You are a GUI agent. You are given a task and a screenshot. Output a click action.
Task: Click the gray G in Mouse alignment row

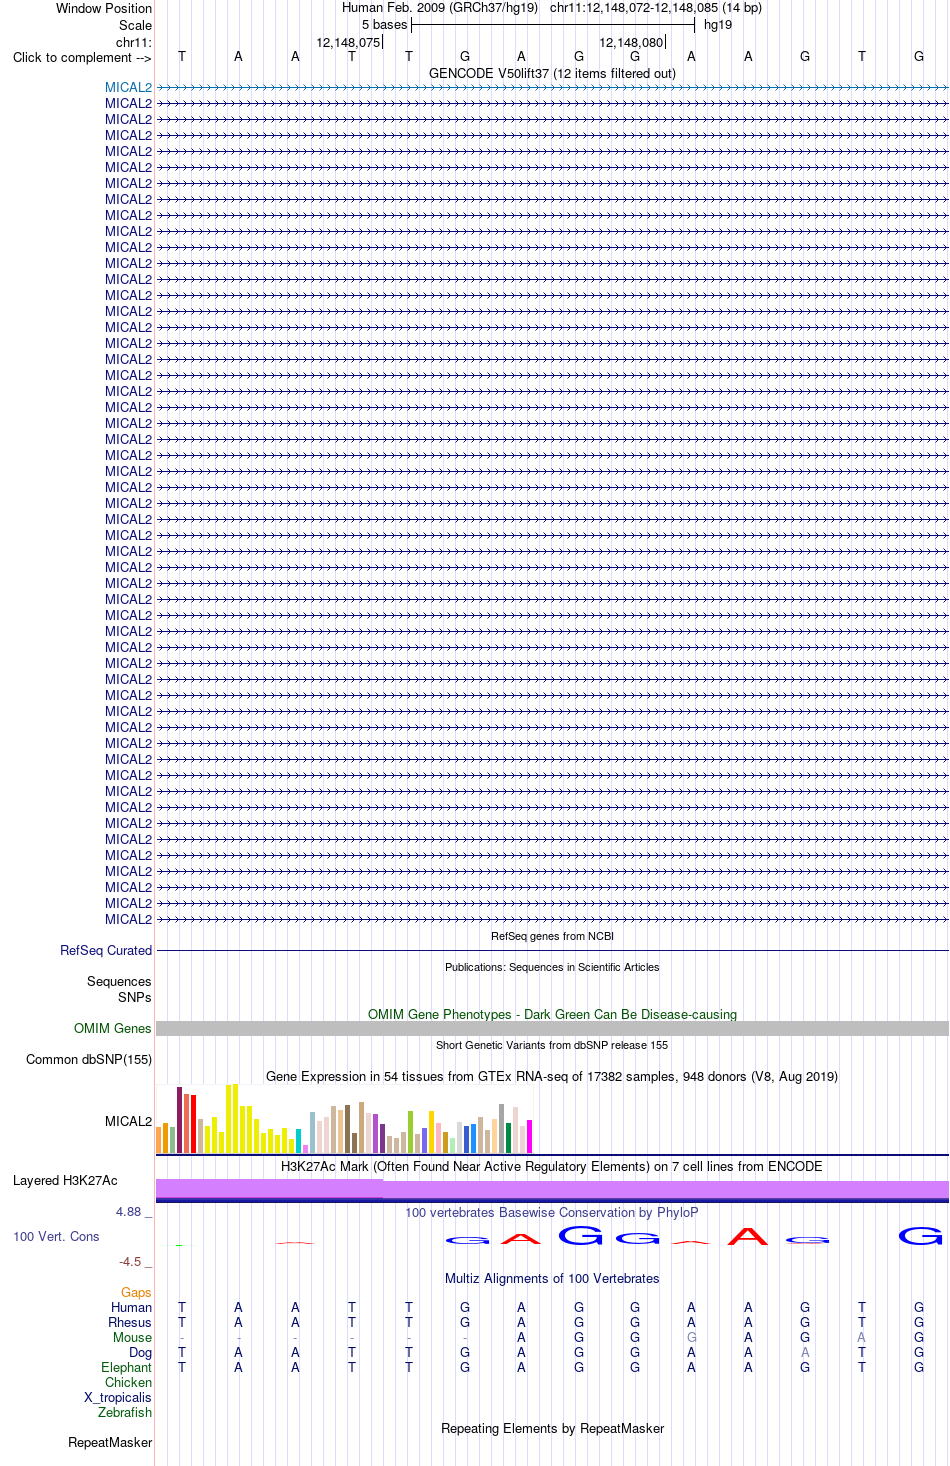[691, 1337]
